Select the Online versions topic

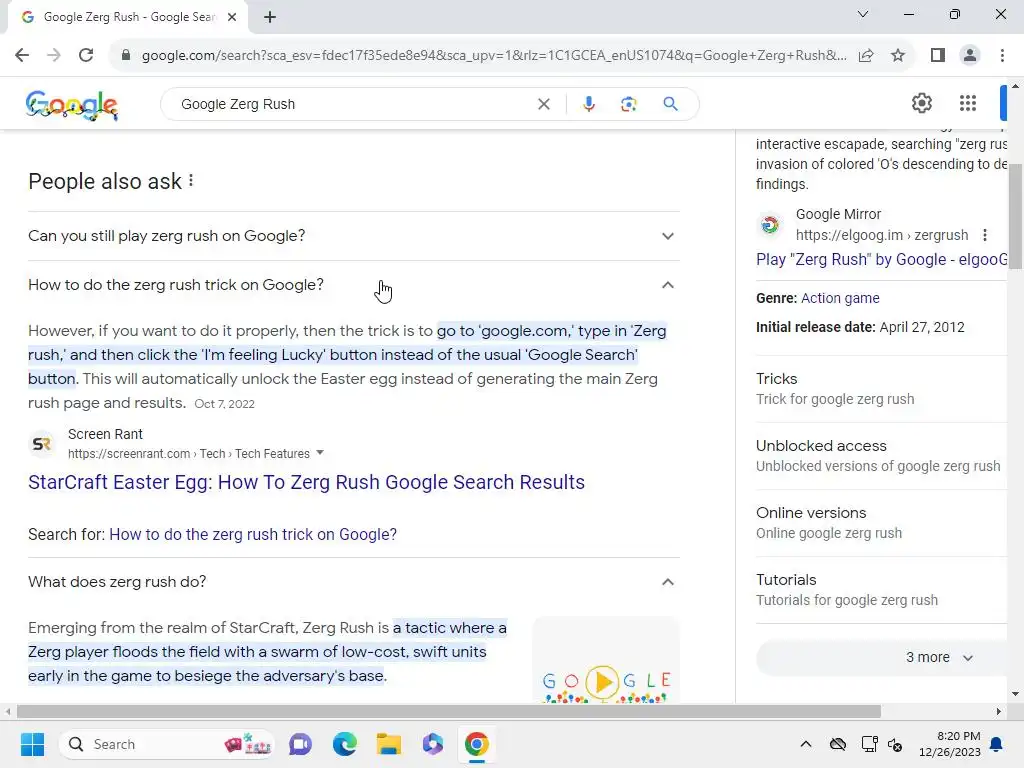[881, 522]
